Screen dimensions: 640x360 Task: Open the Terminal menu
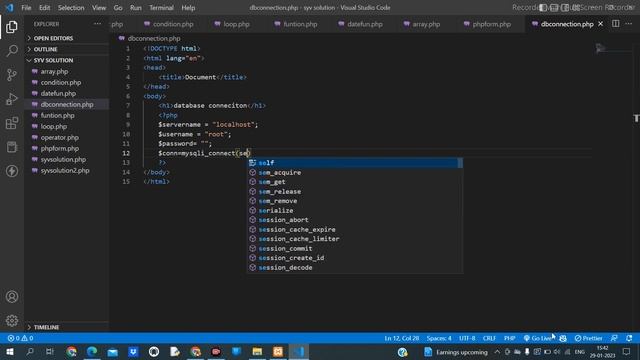tap(161, 8)
